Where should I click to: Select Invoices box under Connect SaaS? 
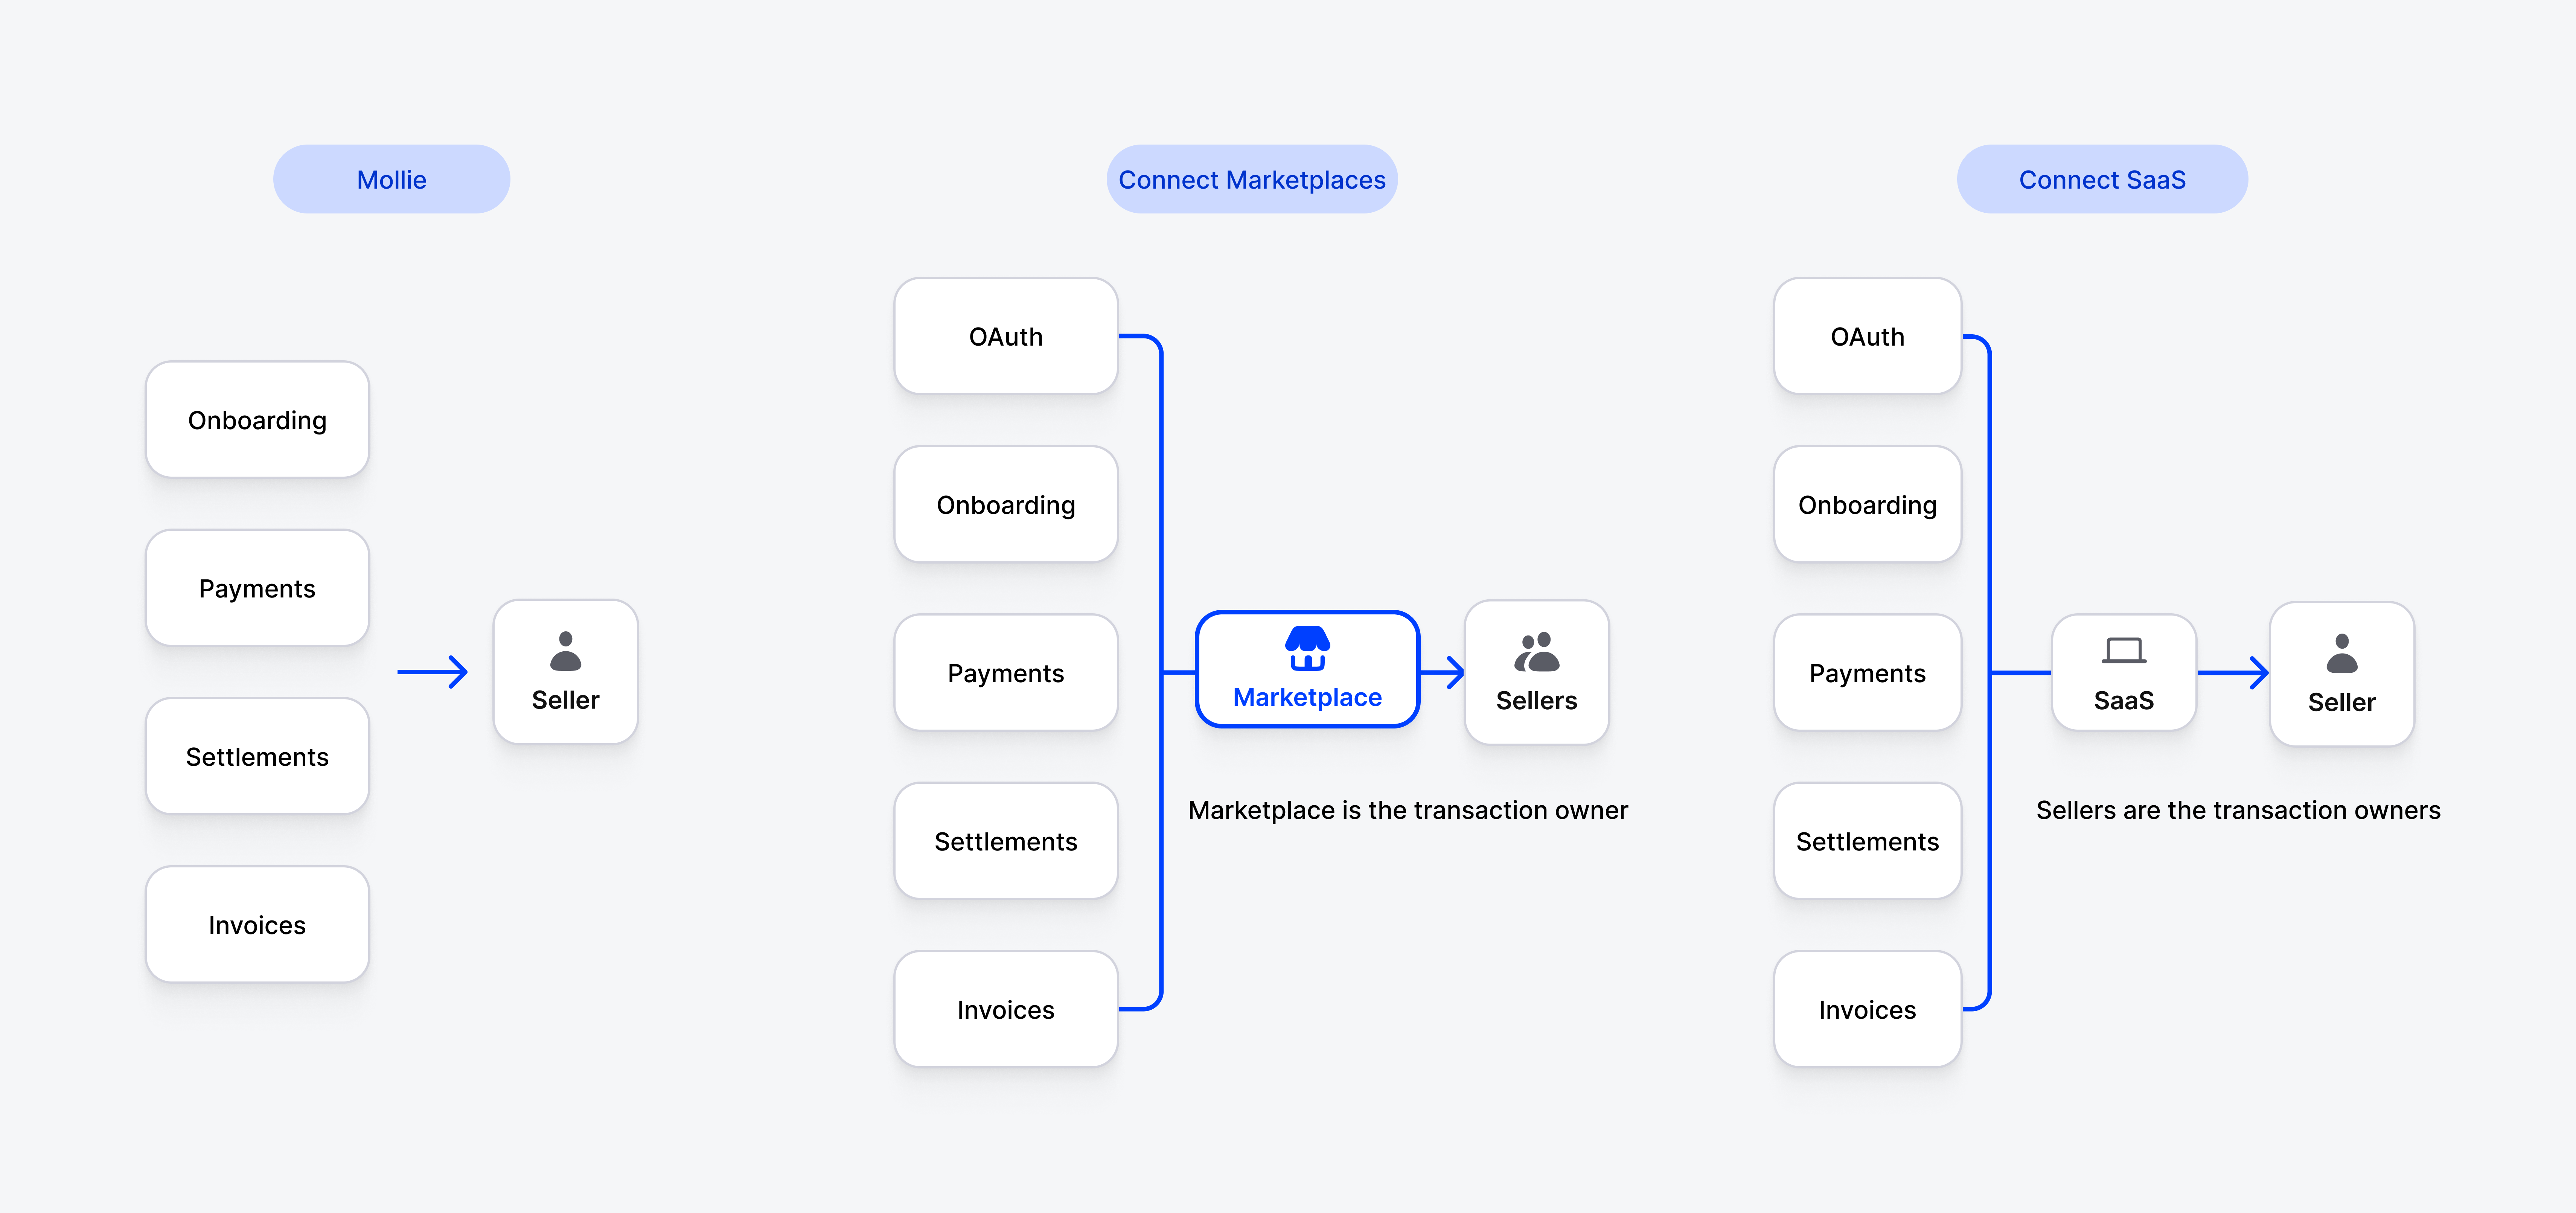click(1867, 1009)
